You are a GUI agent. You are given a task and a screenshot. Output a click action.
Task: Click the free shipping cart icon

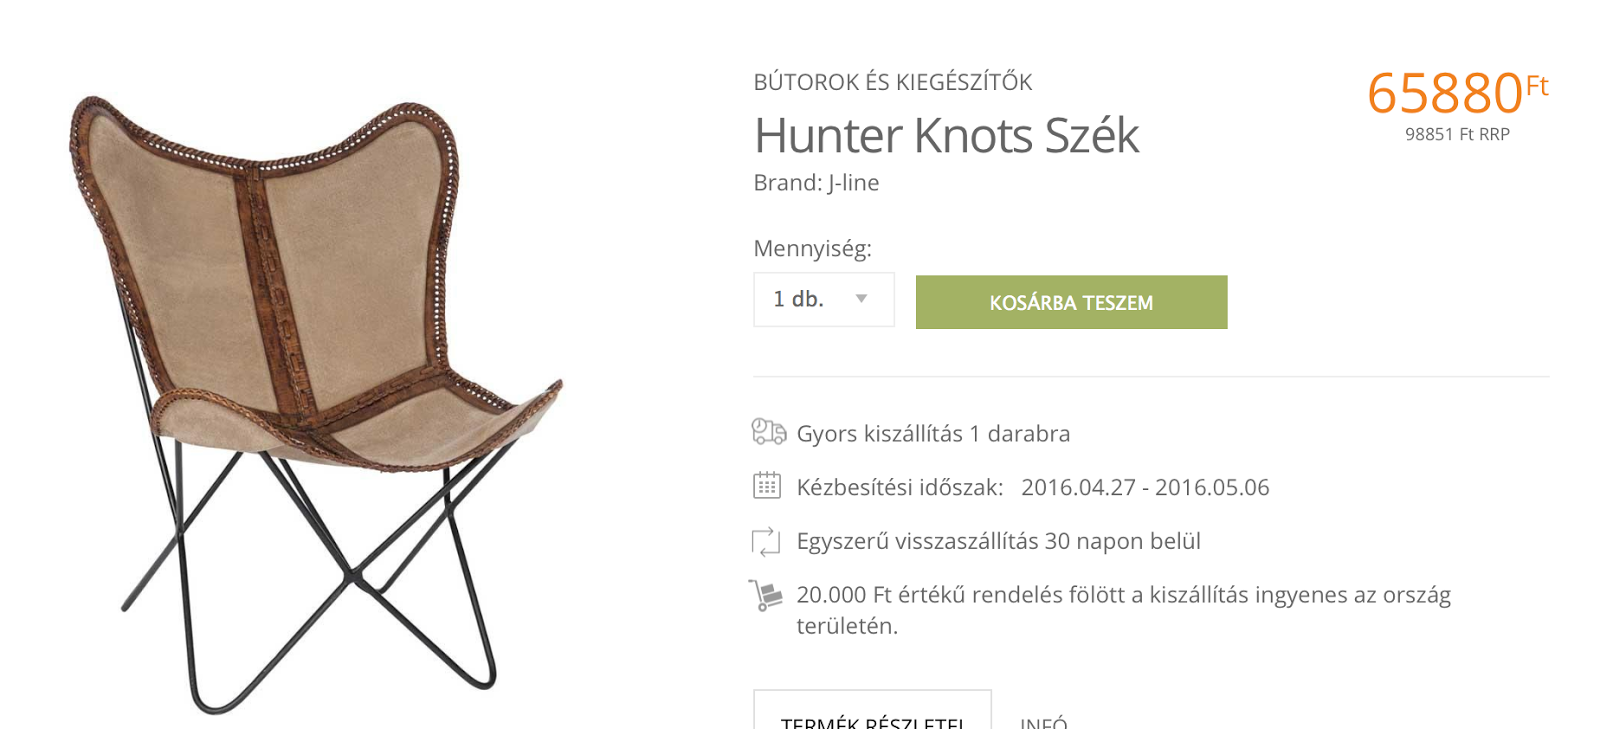tap(766, 595)
